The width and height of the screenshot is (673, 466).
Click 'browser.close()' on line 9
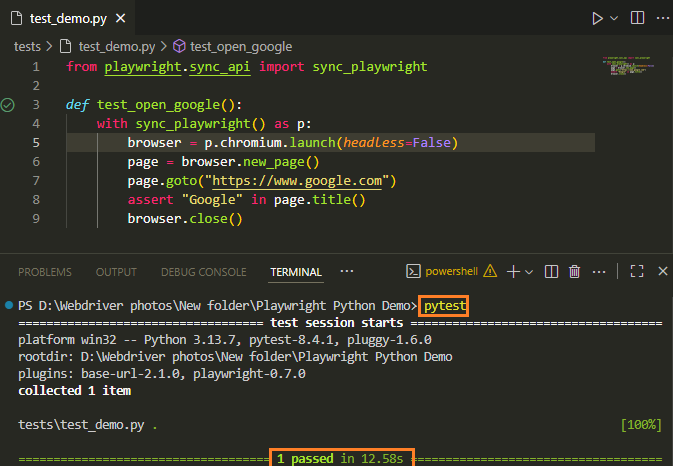185,219
